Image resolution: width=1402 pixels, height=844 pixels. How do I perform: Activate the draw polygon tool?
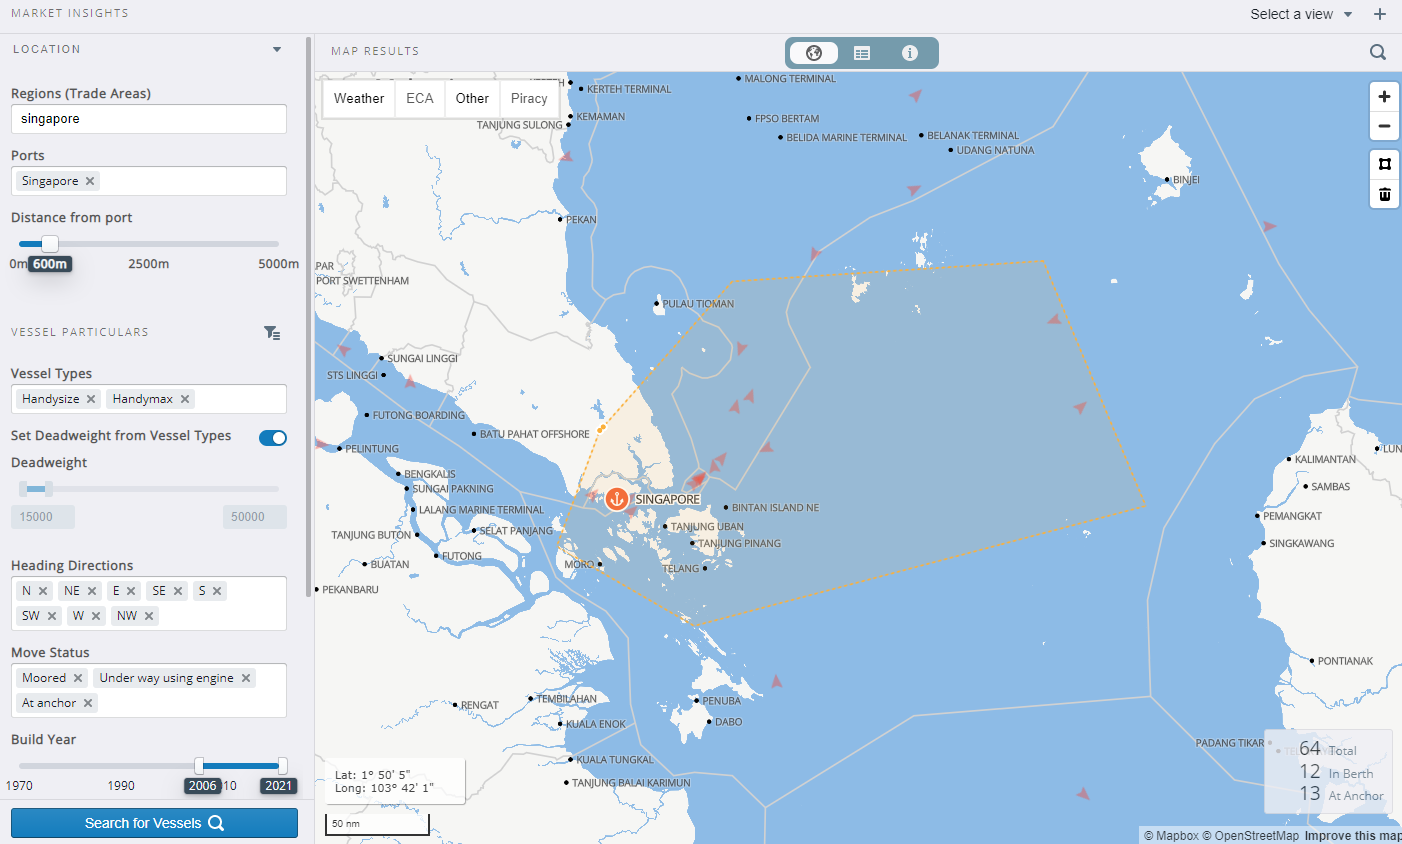click(1384, 164)
